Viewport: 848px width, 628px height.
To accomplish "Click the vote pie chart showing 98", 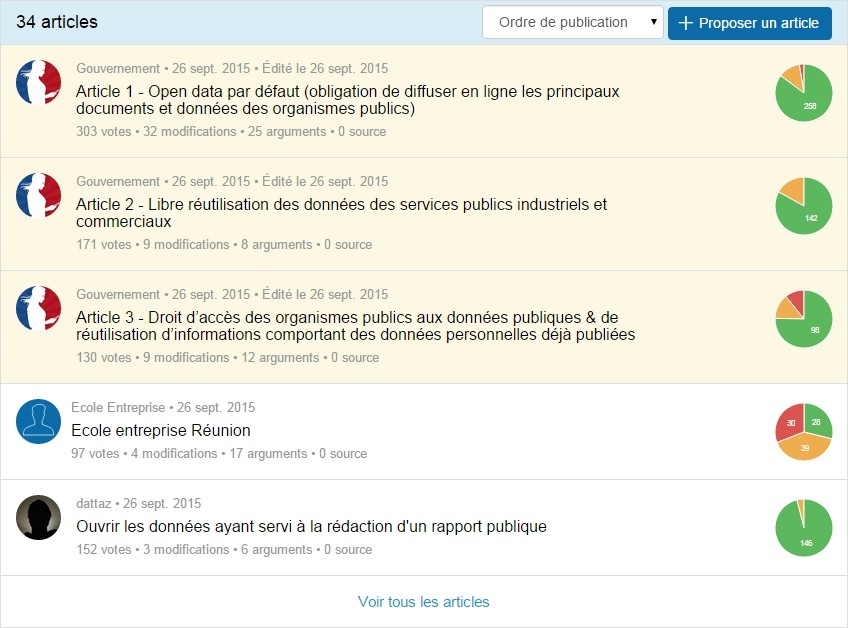I will coord(803,318).
